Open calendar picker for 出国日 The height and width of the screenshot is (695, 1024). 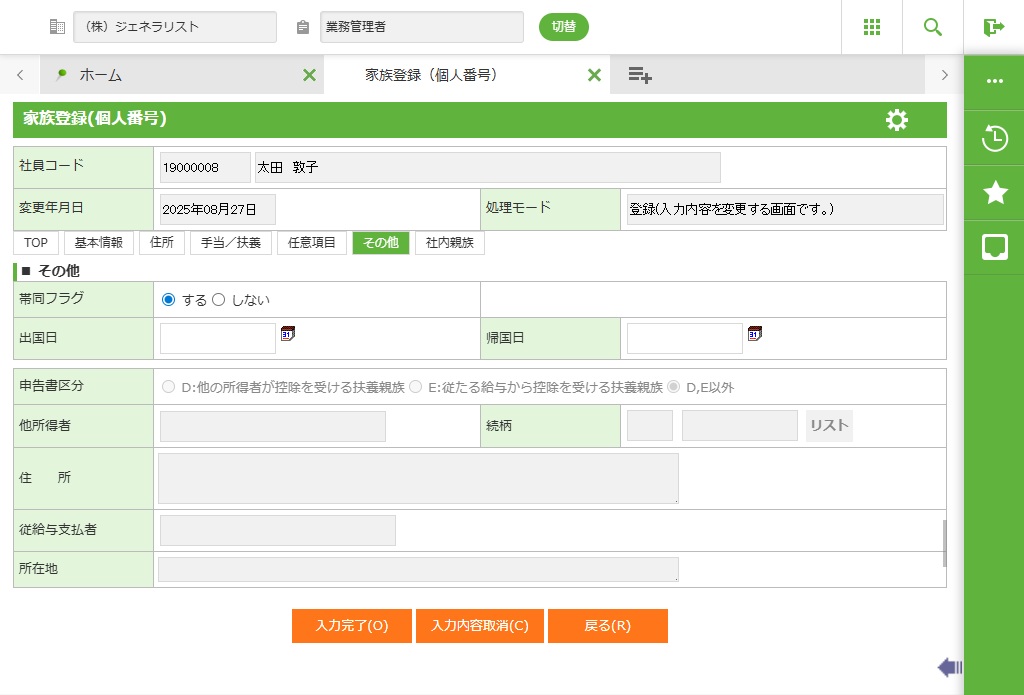click(x=288, y=334)
